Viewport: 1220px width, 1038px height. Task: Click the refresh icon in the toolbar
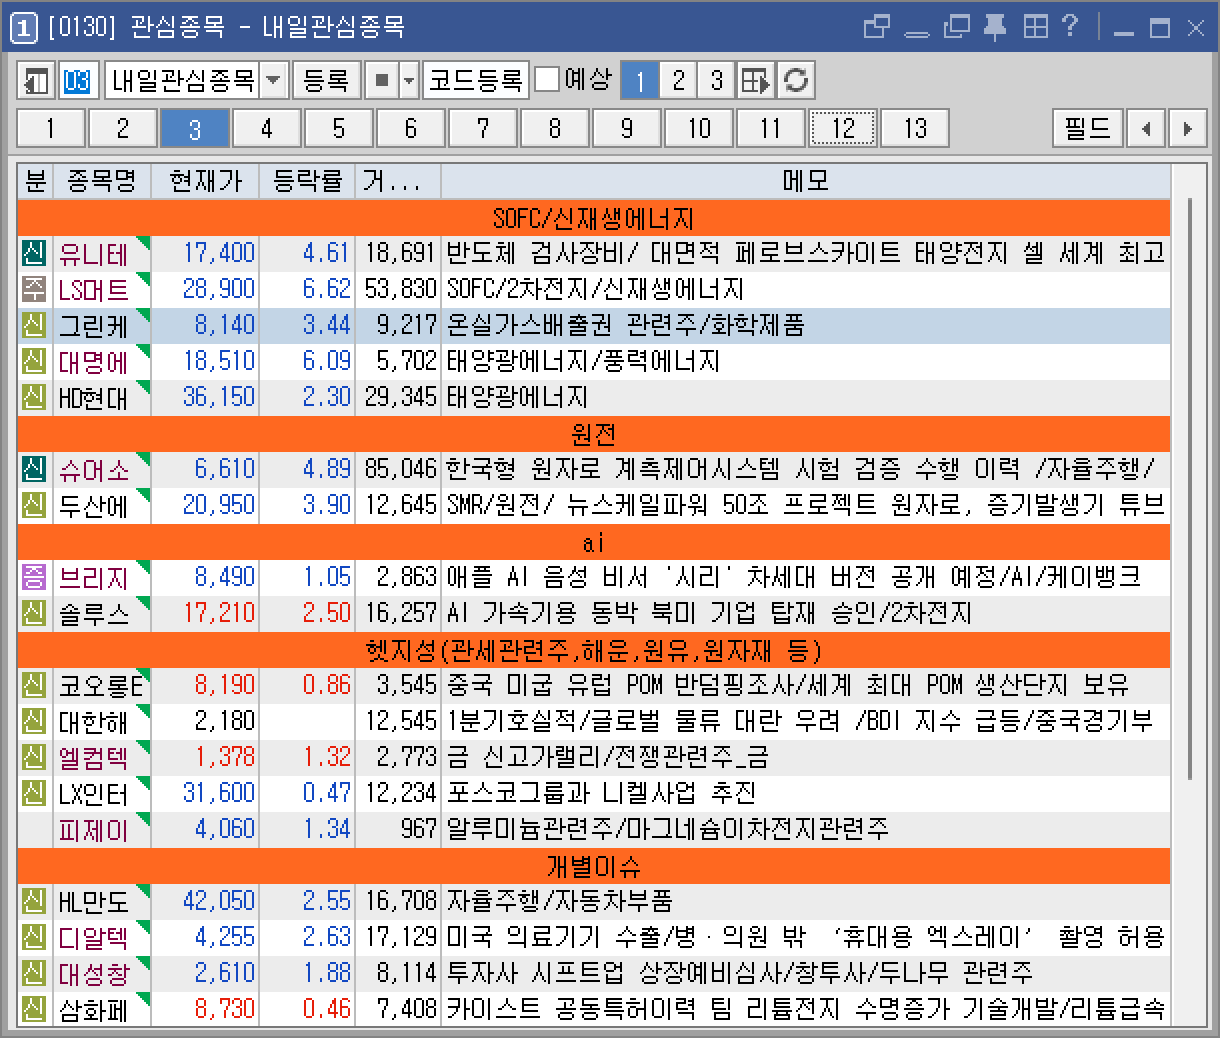(796, 80)
